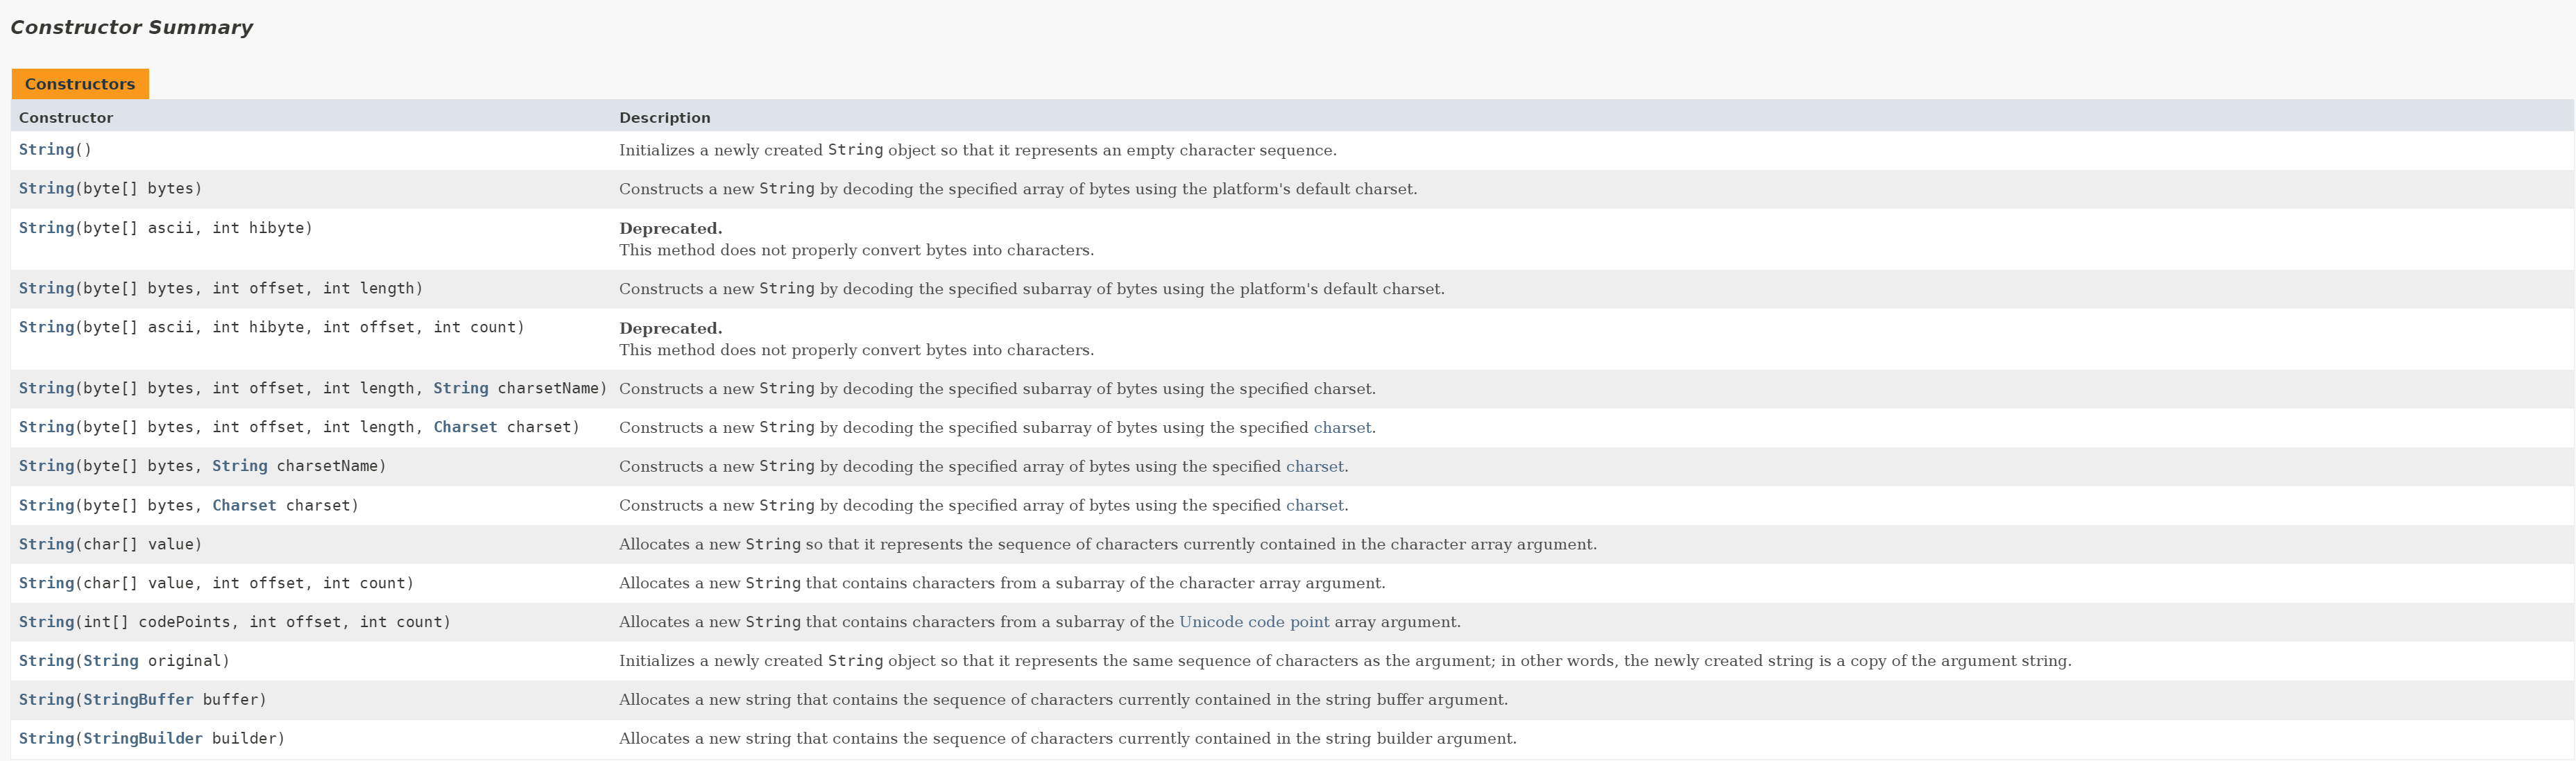Open String(byte[] bytes) constructor link
Viewport: 2576px width, 761px height.
click(x=46, y=188)
